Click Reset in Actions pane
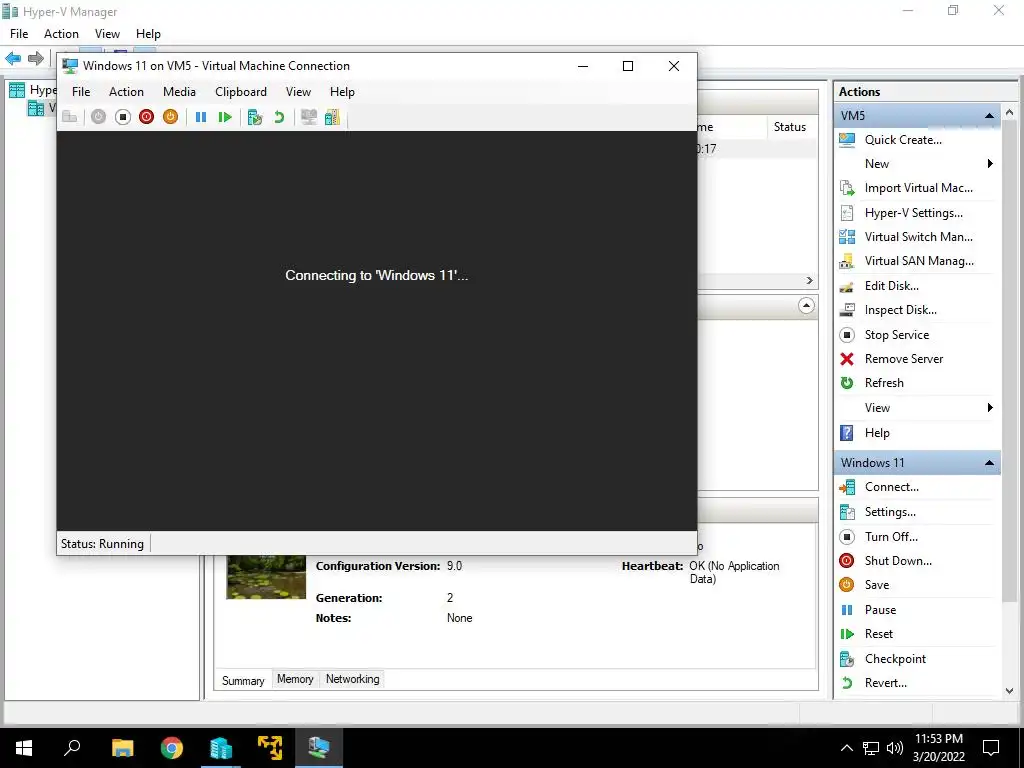 point(878,634)
